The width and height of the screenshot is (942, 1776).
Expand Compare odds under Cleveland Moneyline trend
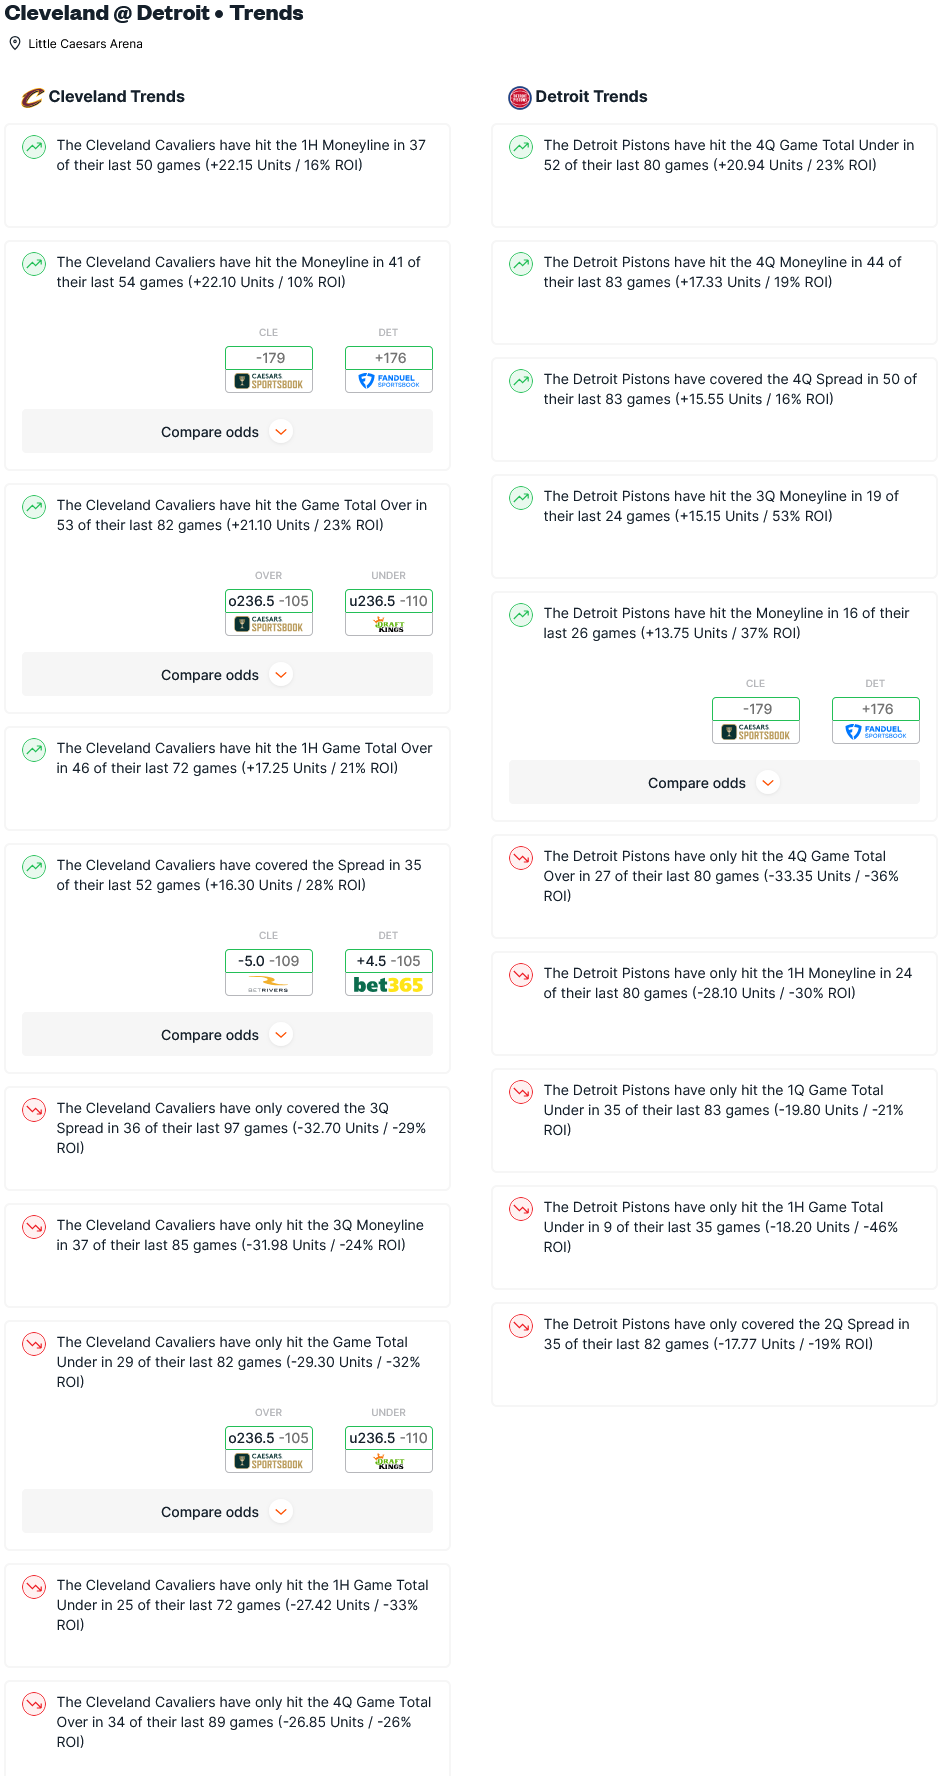click(x=228, y=432)
